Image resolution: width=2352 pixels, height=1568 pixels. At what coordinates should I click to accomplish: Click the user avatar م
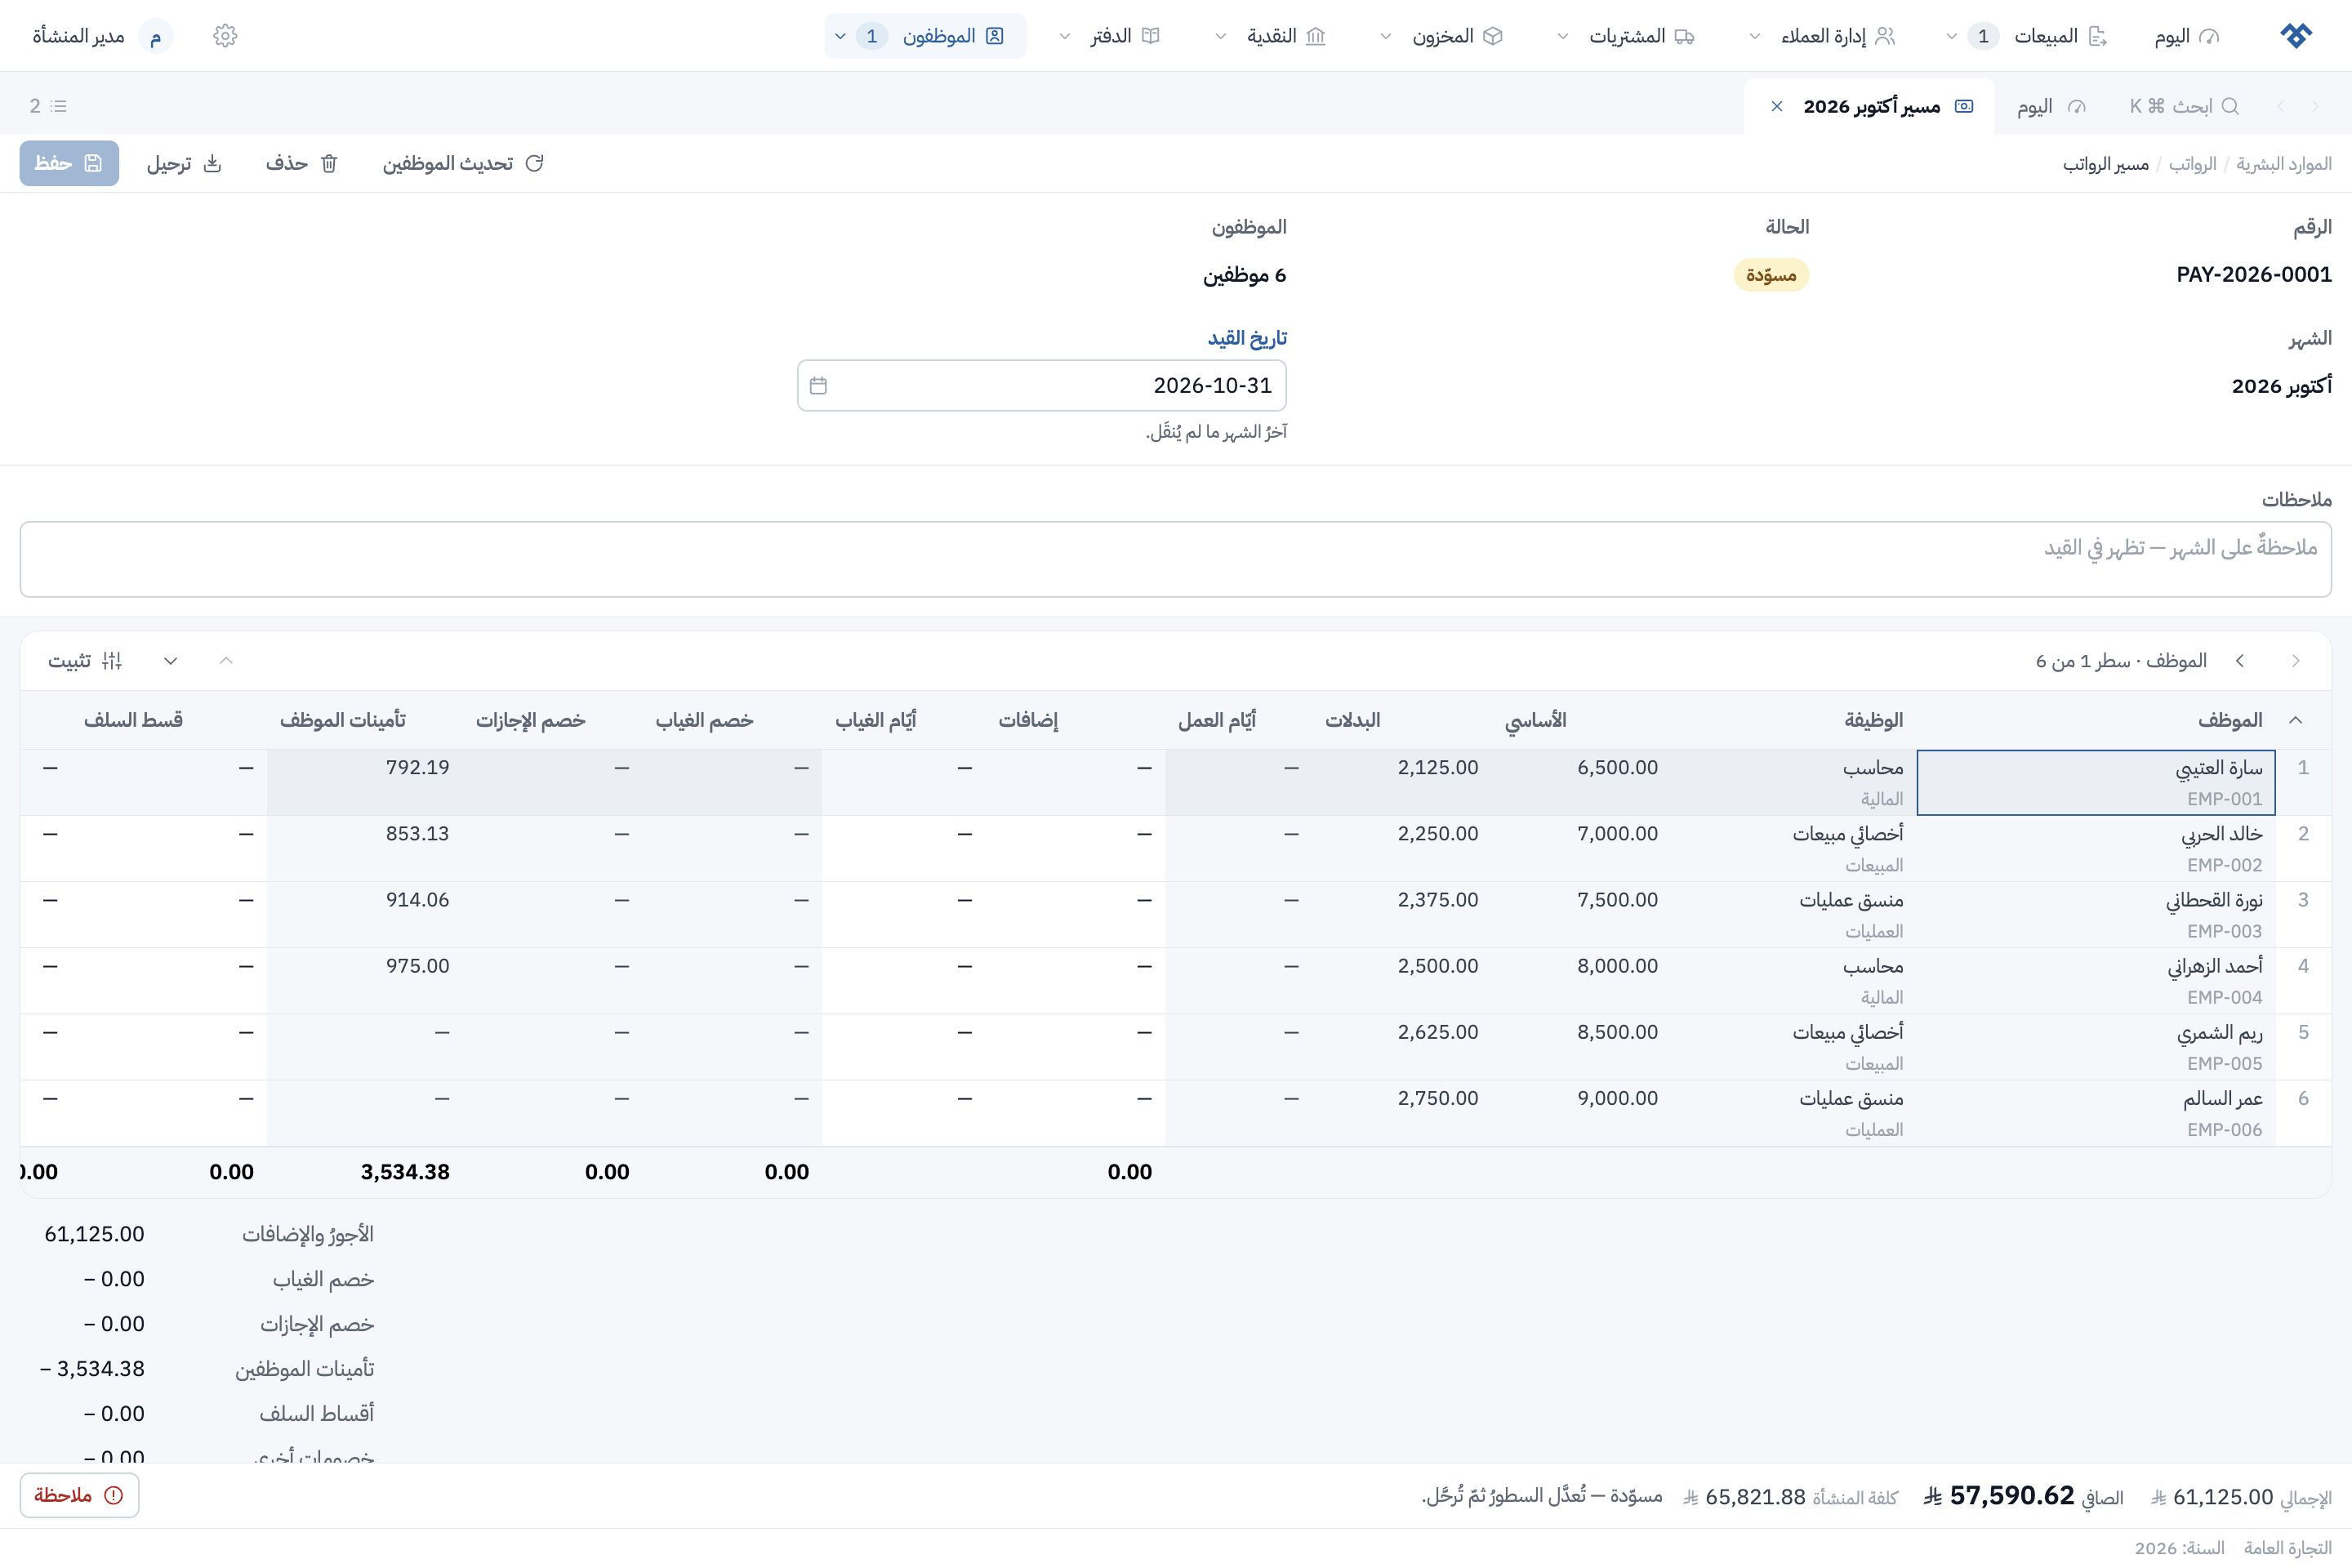point(156,36)
